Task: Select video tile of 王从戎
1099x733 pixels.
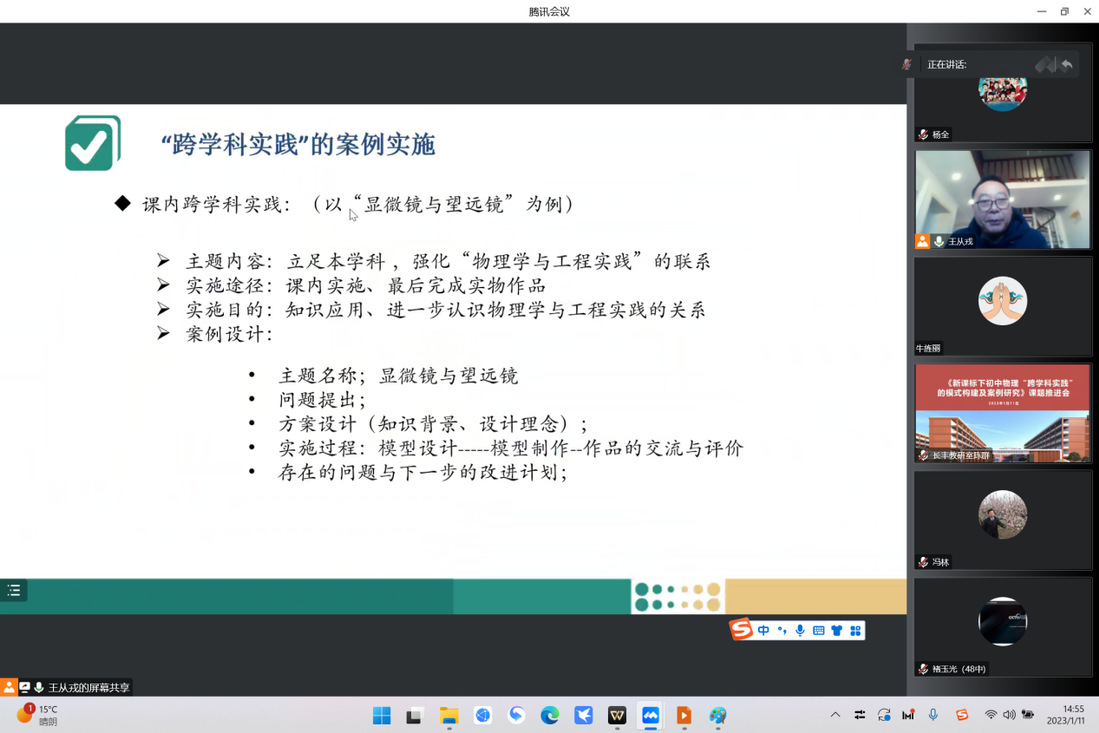Action: click(1002, 199)
